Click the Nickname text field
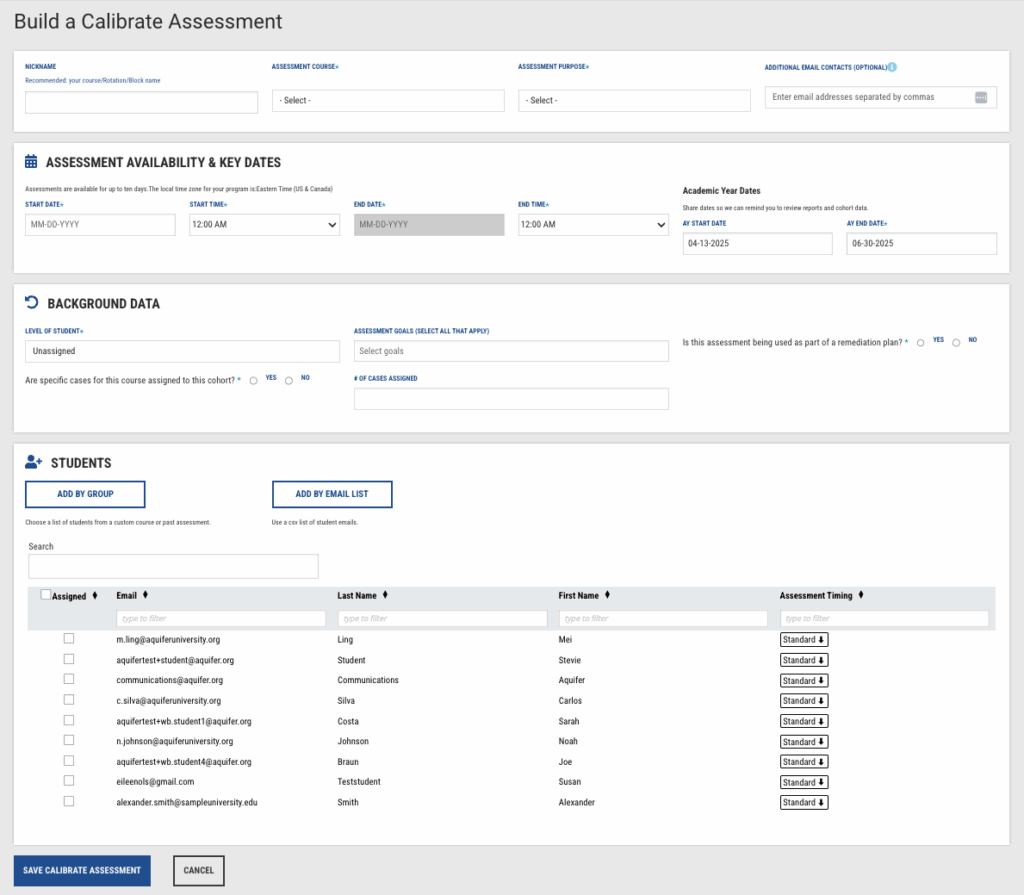This screenshot has height=895, width=1024. 141,102
